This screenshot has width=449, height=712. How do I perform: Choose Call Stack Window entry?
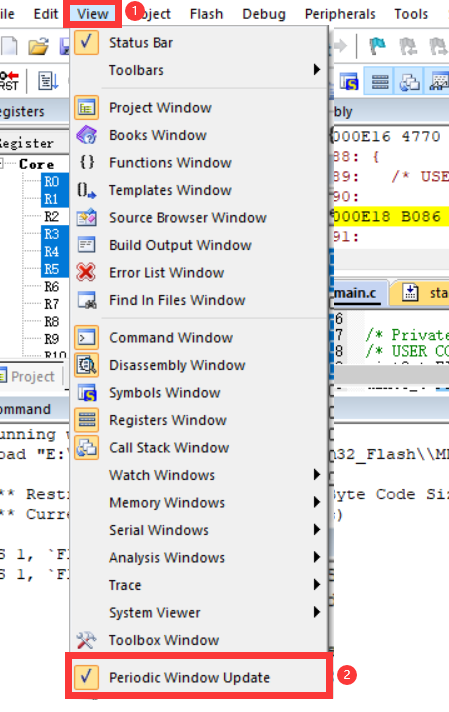click(x=199, y=448)
